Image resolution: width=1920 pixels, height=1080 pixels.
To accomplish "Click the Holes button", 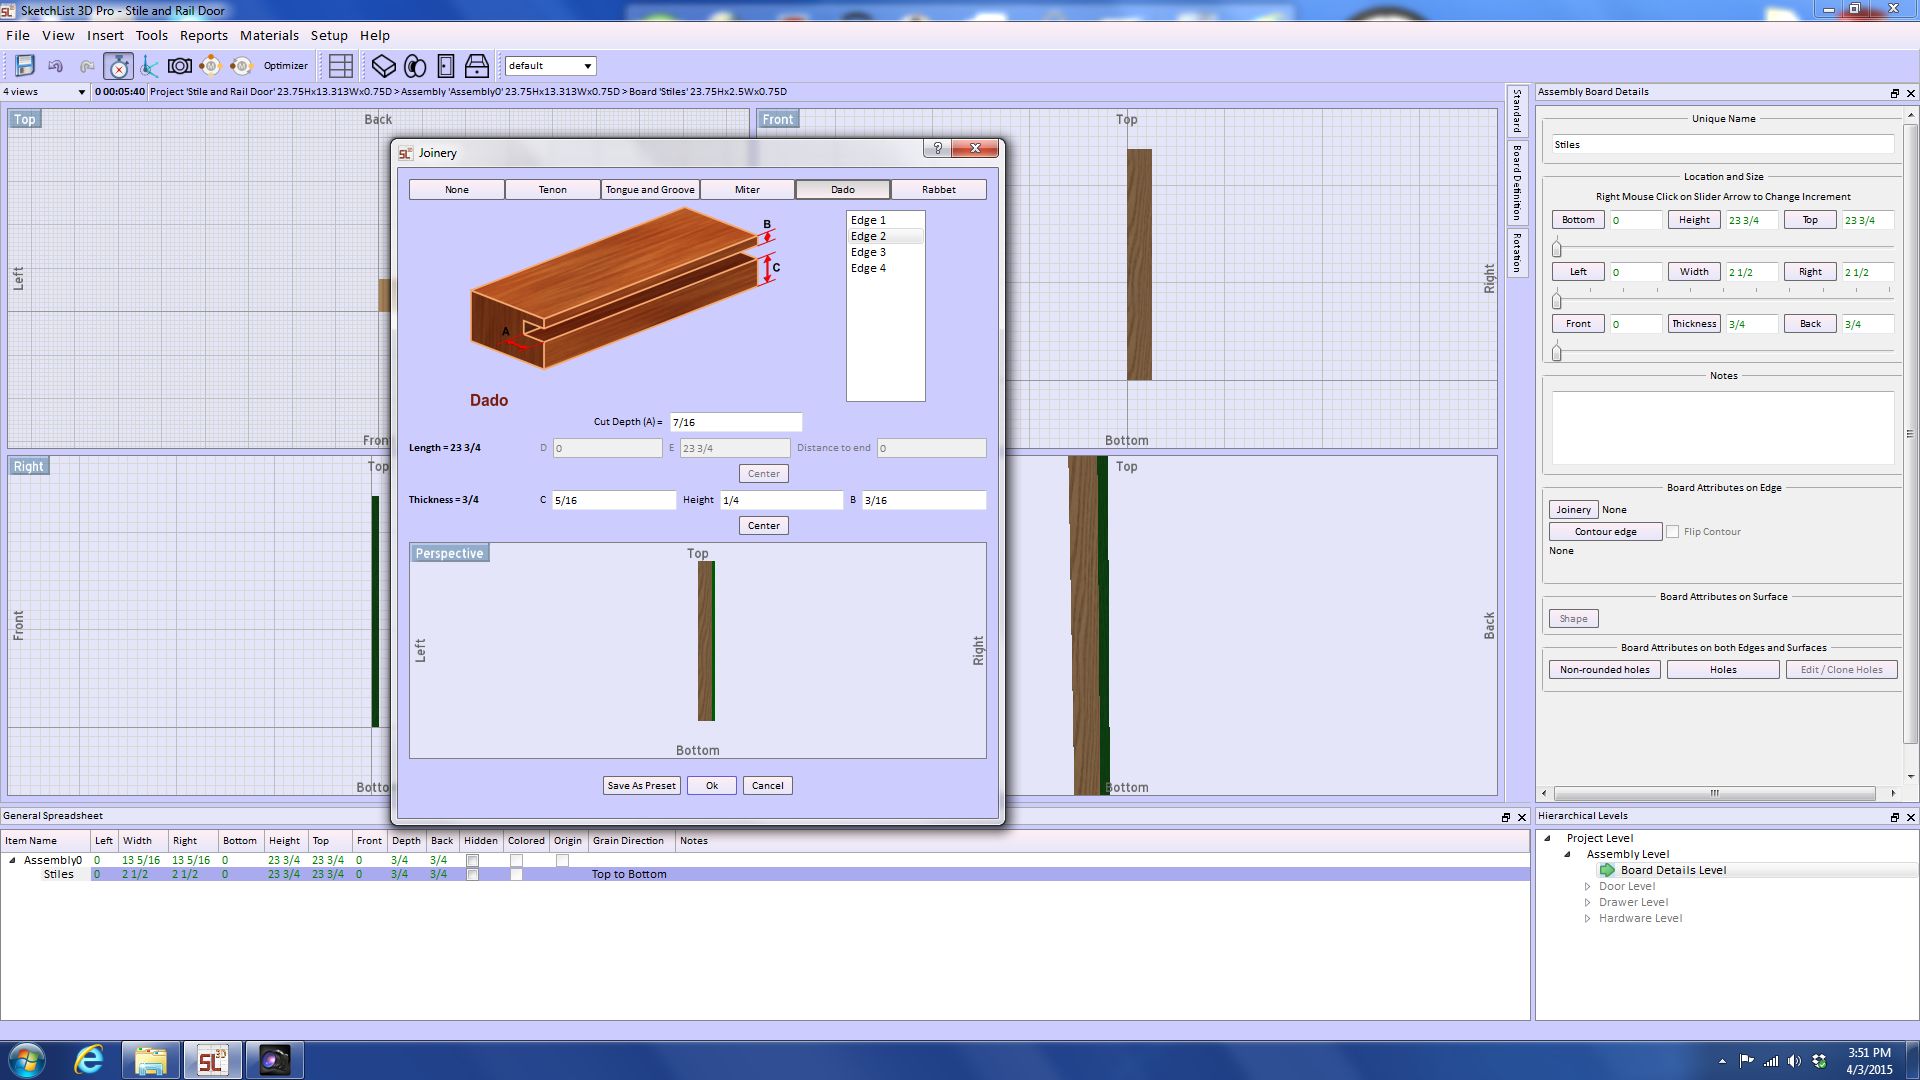I will (1723, 670).
